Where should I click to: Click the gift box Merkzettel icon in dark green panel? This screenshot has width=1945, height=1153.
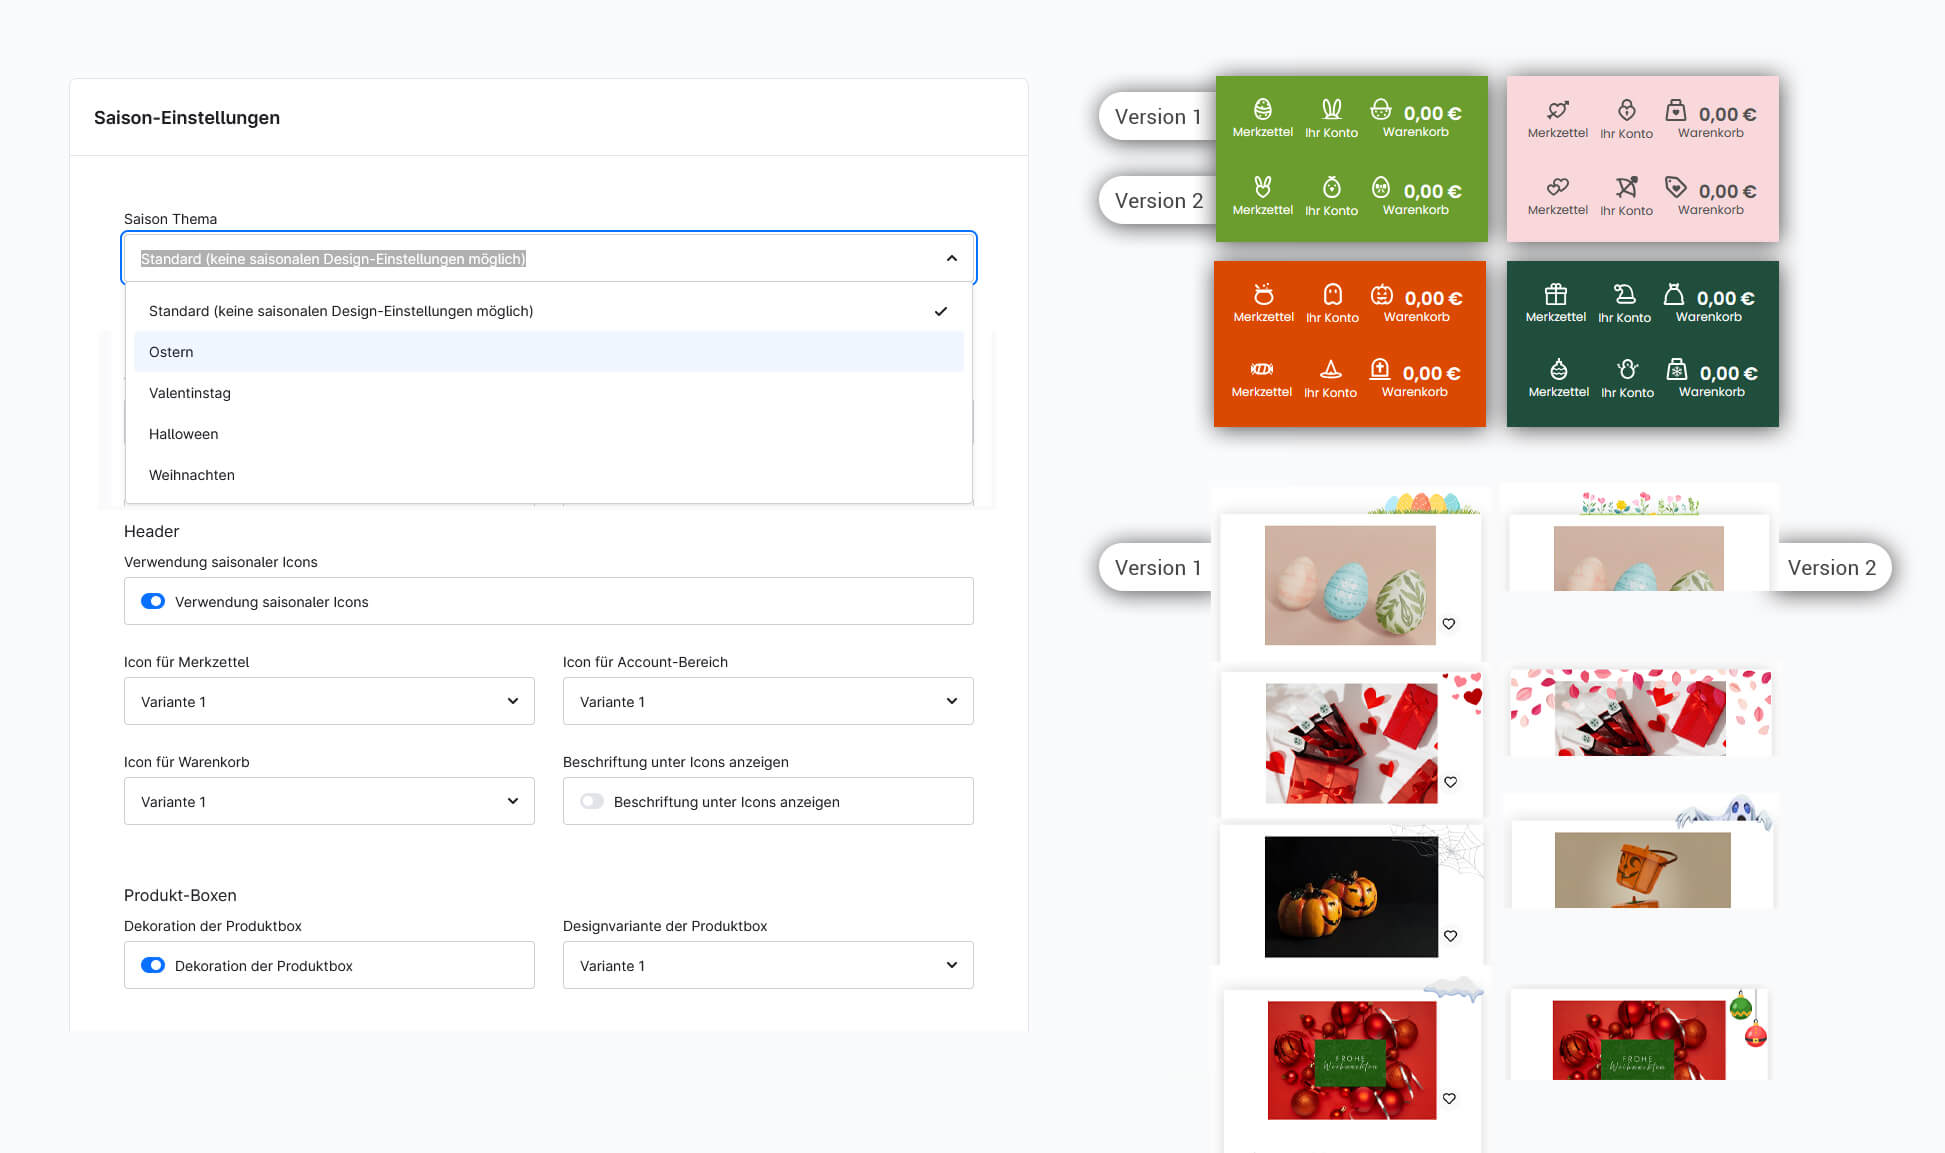click(1555, 294)
